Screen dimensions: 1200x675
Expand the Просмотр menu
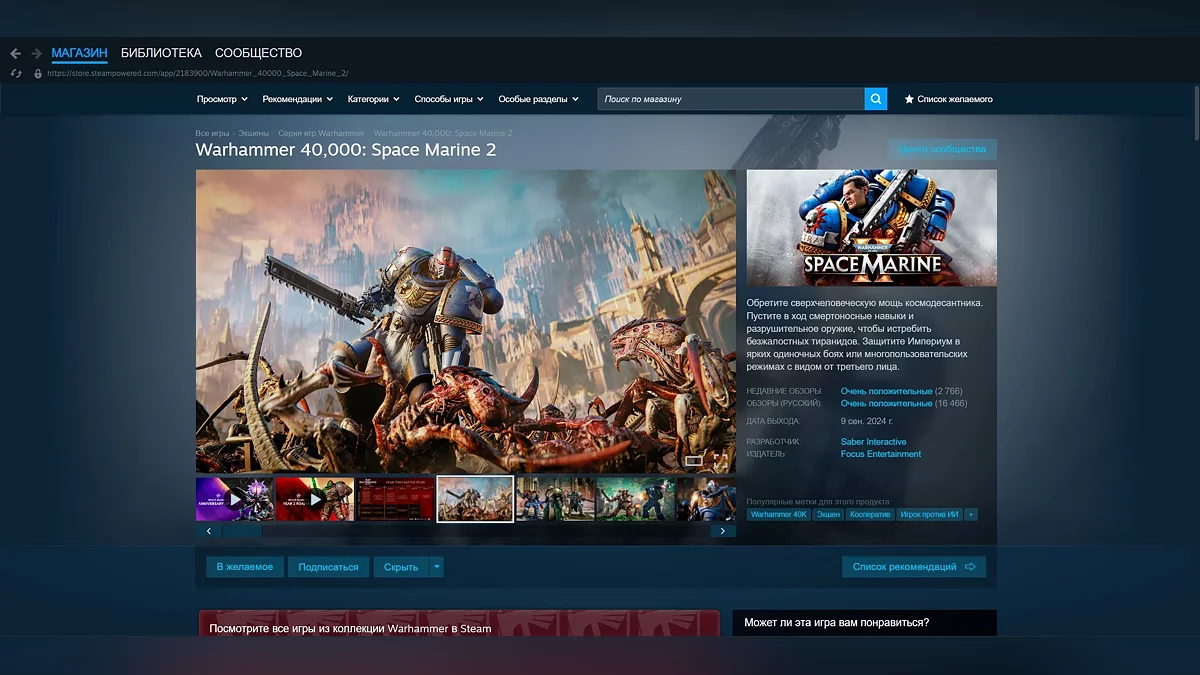pyautogui.click(x=222, y=99)
